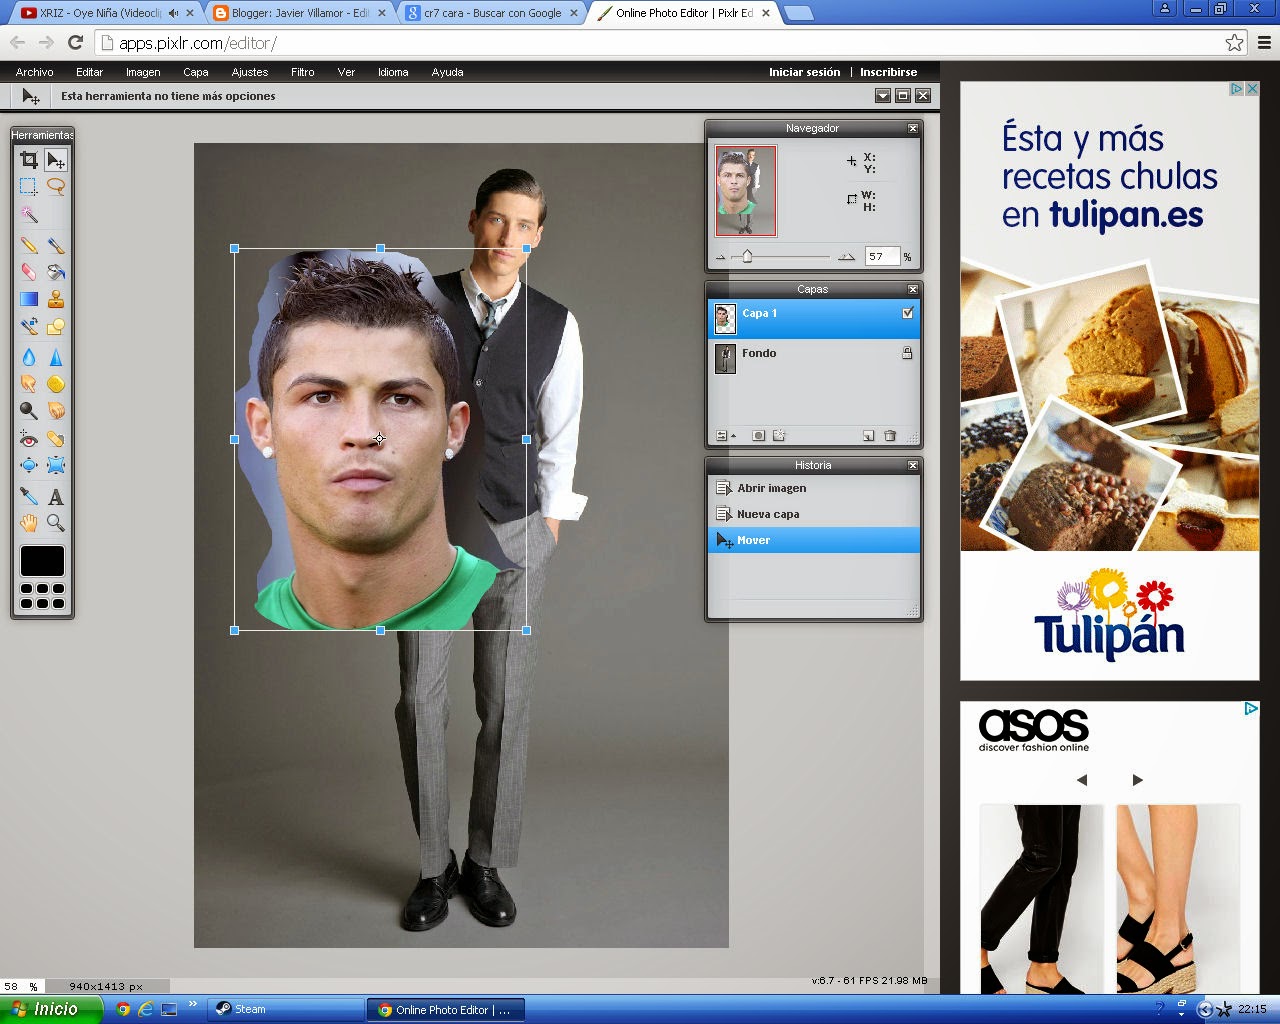The image size is (1280, 1024).
Task: Select the Red Eye Reduction tool
Action: (x=29, y=438)
